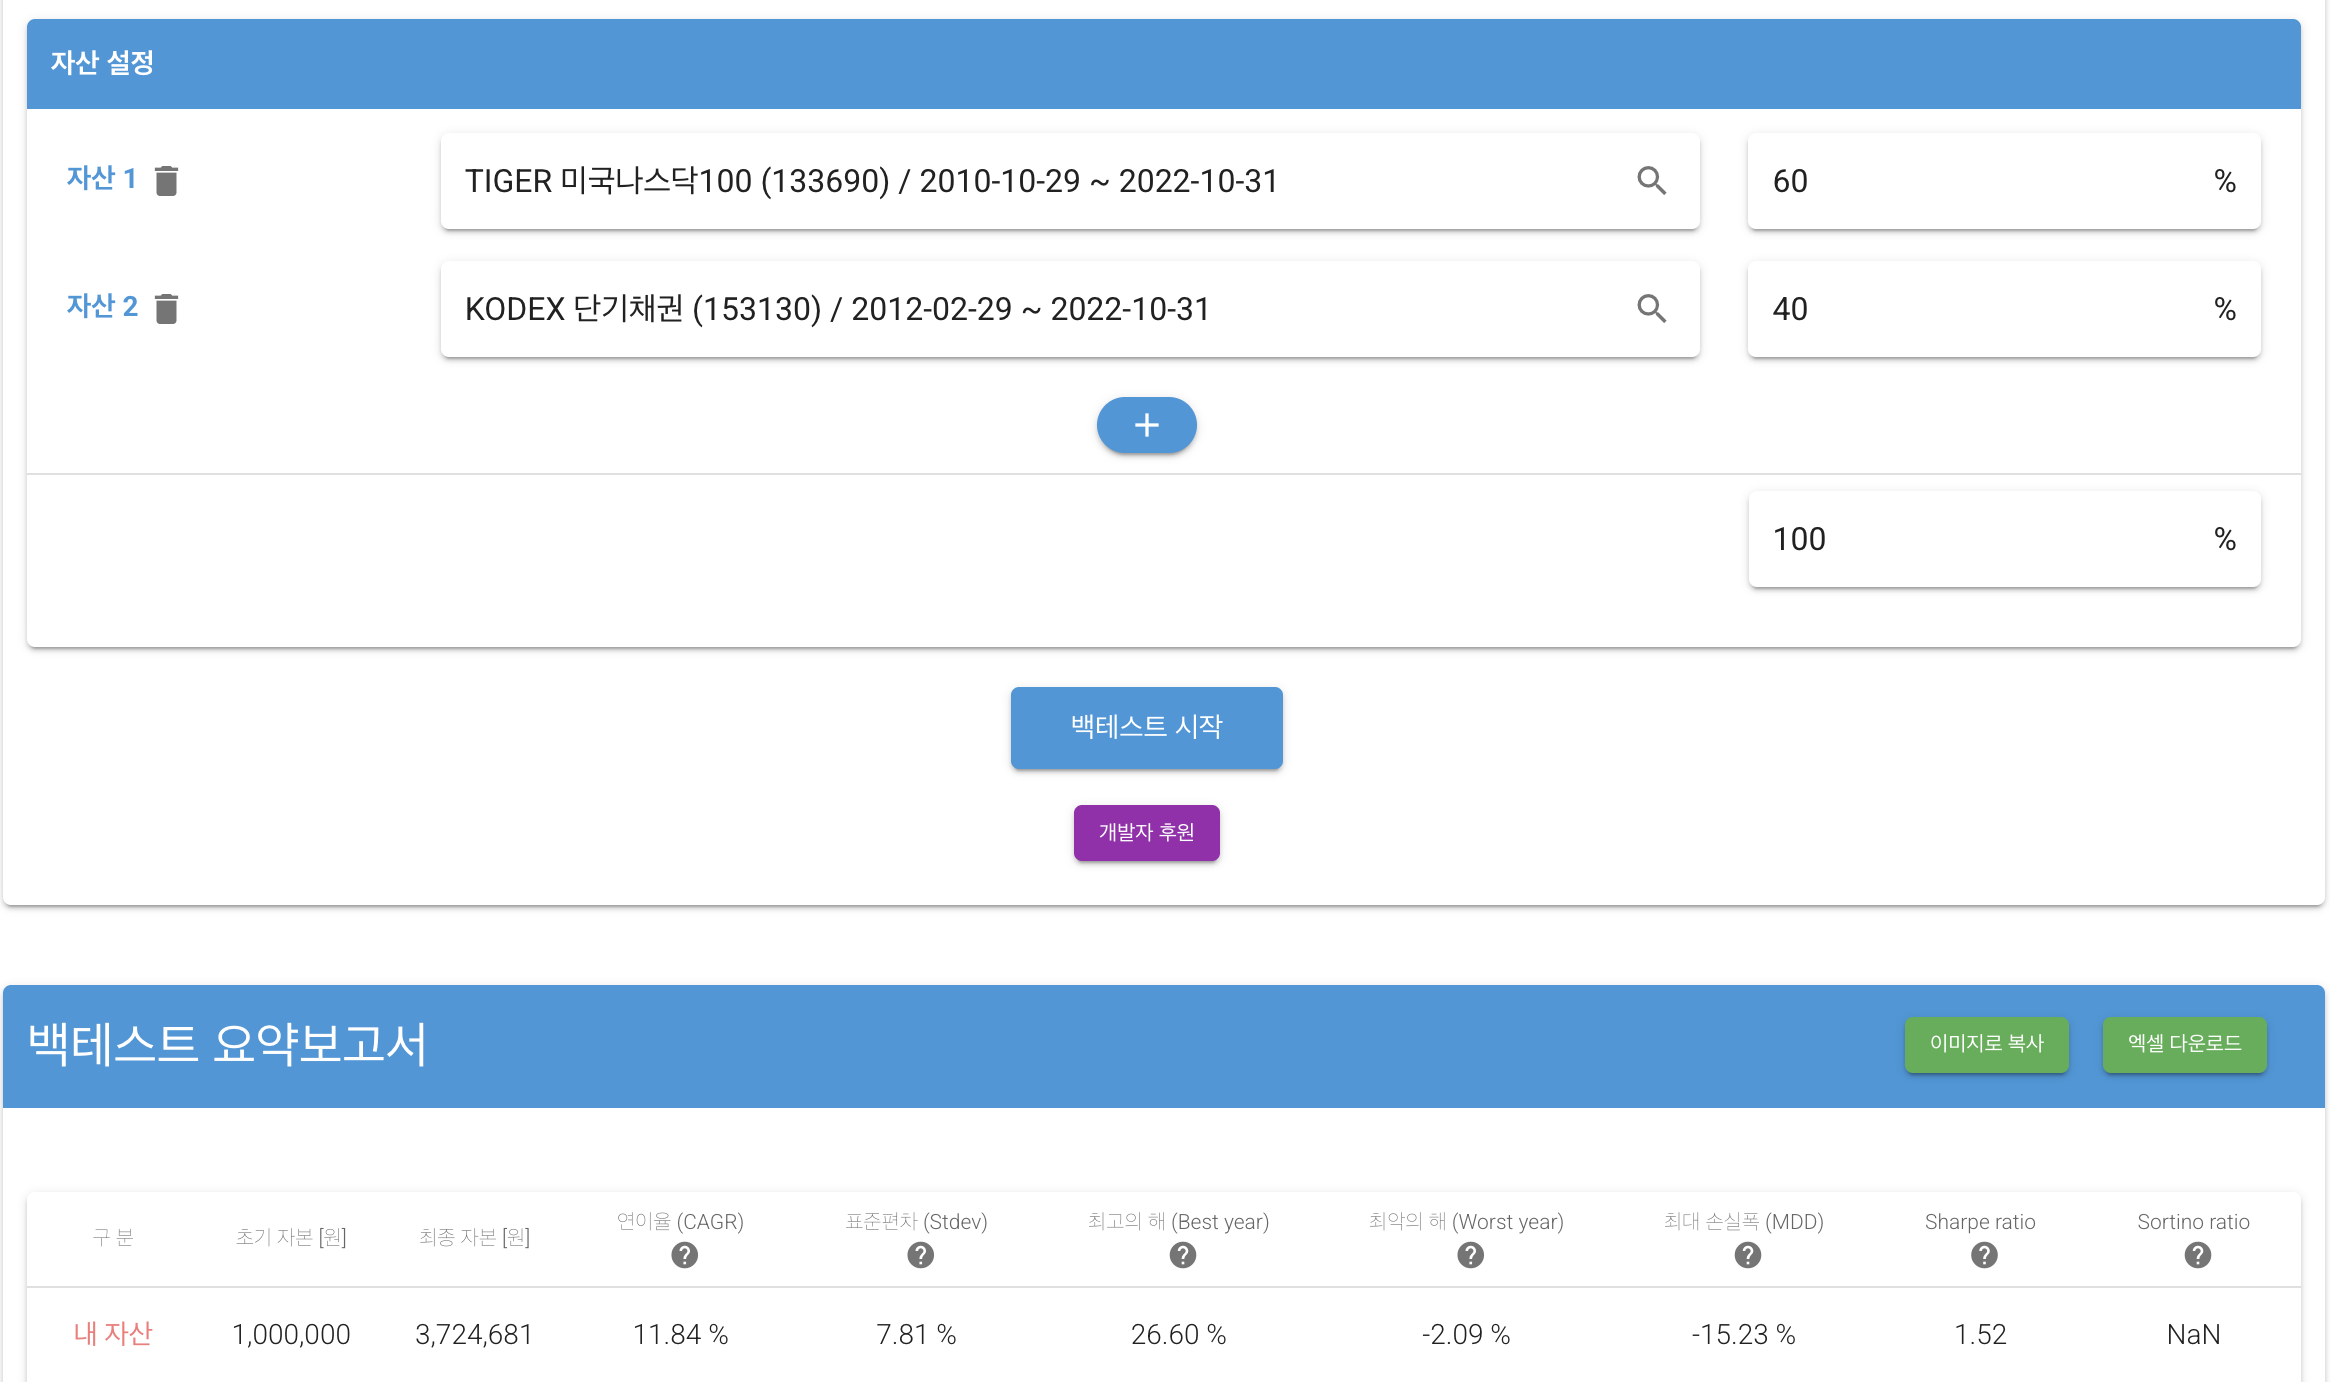2330x1382 pixels.
Task: Click total weight field showing 100
Action: pyautogui.click(x=1980, y=539)
